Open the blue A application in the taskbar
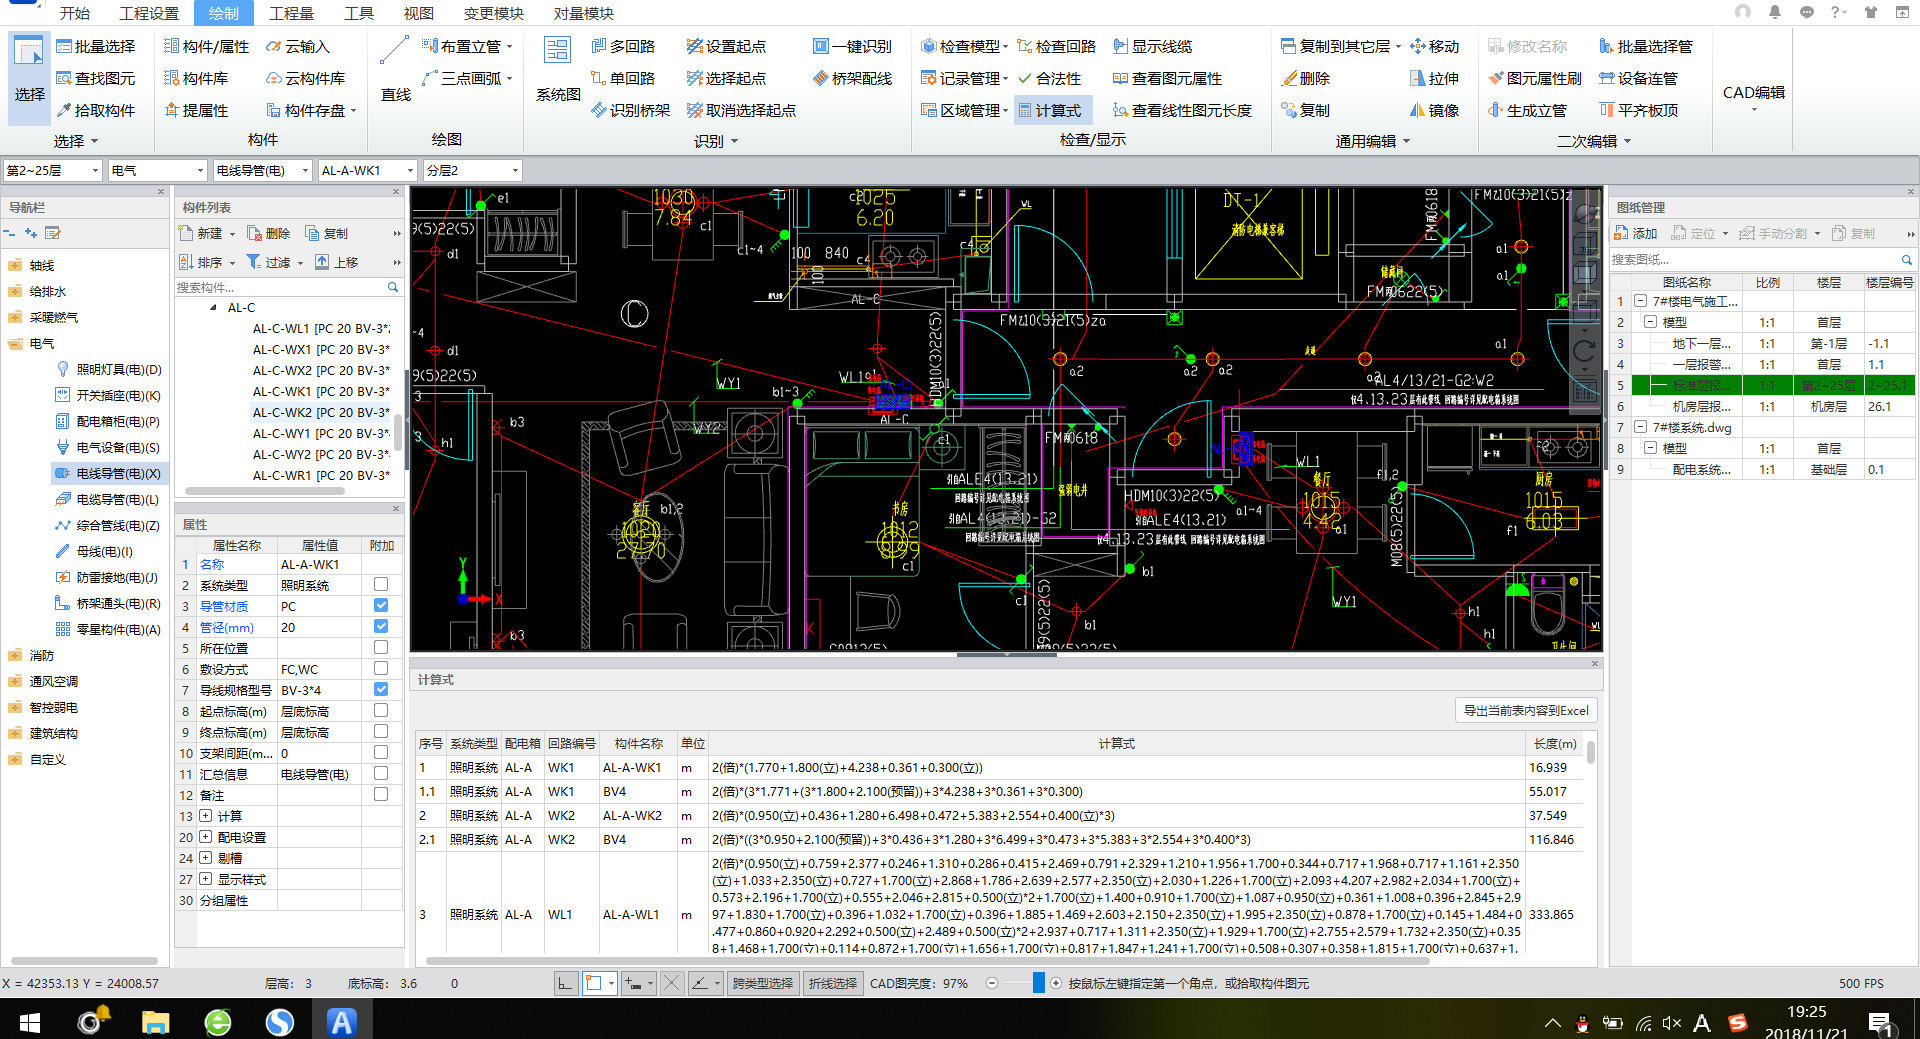Screen dimensions: 1920x1039 (x=342, y=1022)
